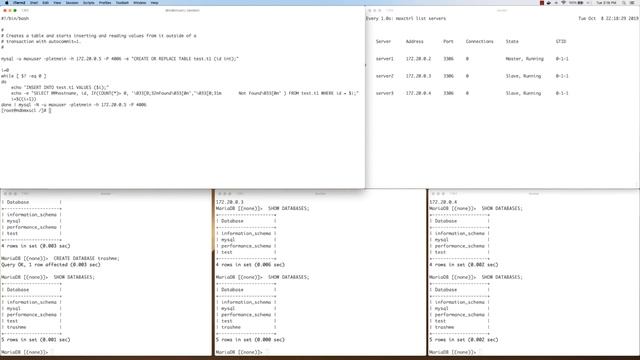Open the Apple menu

click(x=7, y=2)
